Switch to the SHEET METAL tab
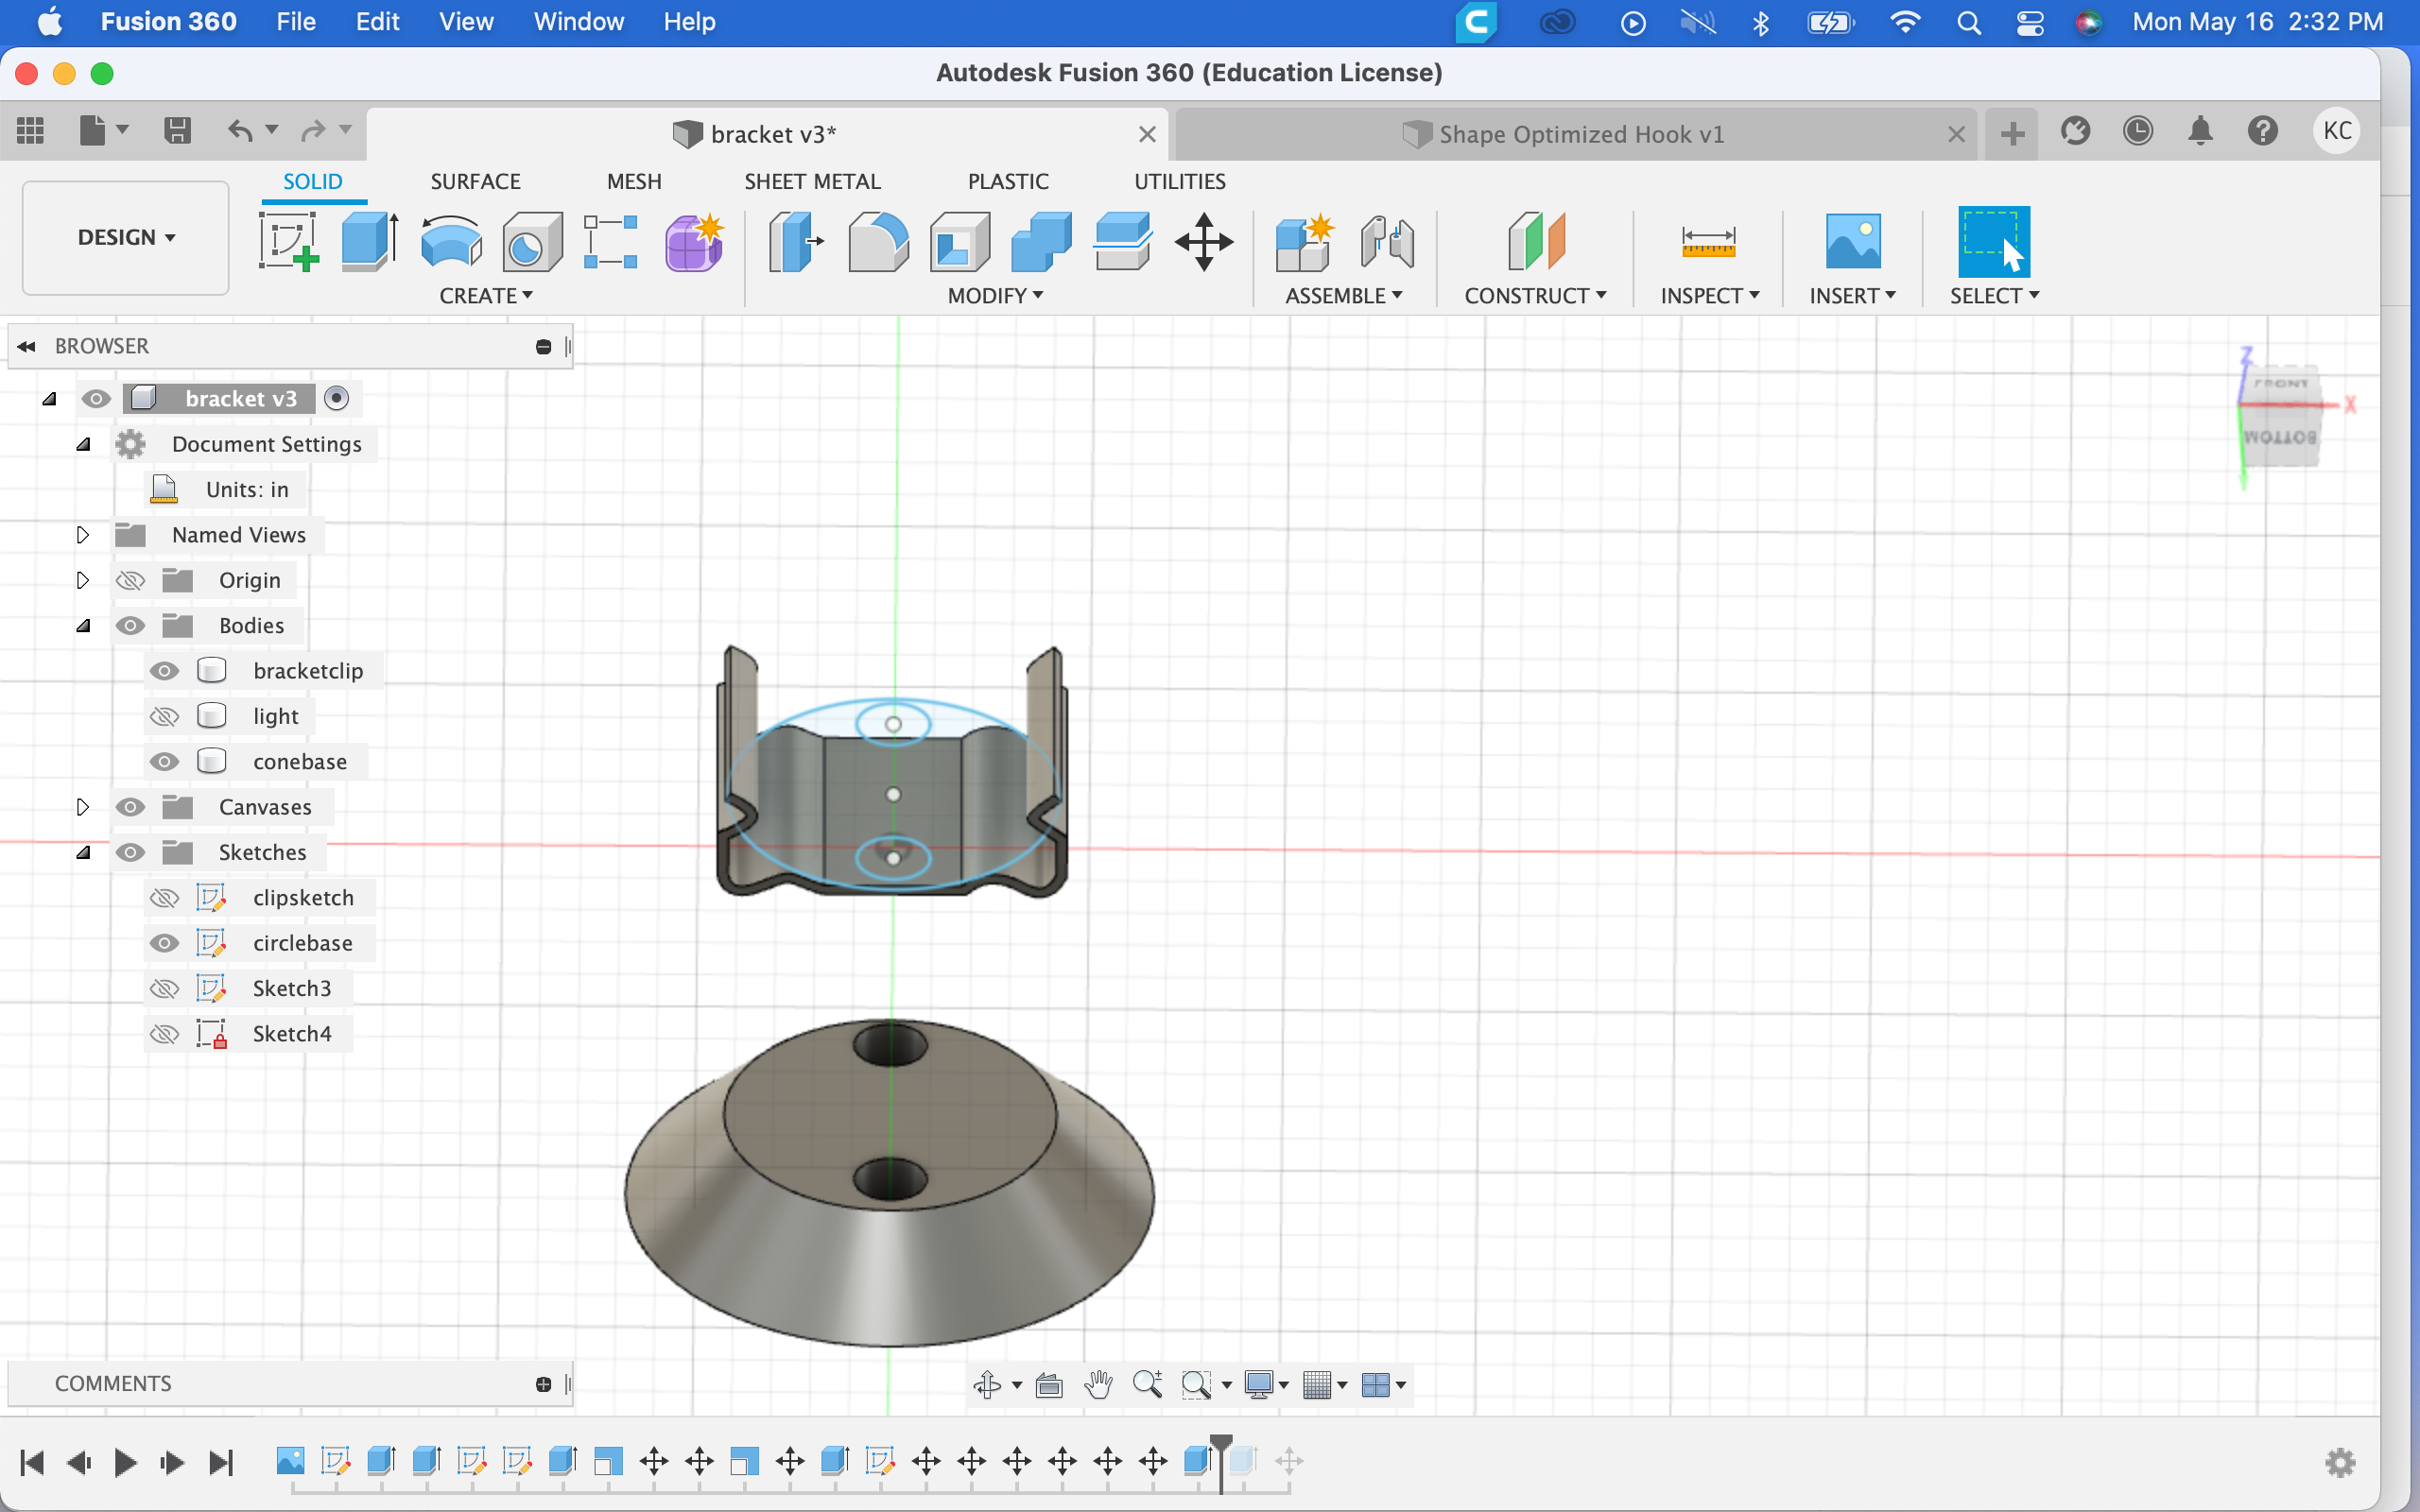 tap(812, 181)
